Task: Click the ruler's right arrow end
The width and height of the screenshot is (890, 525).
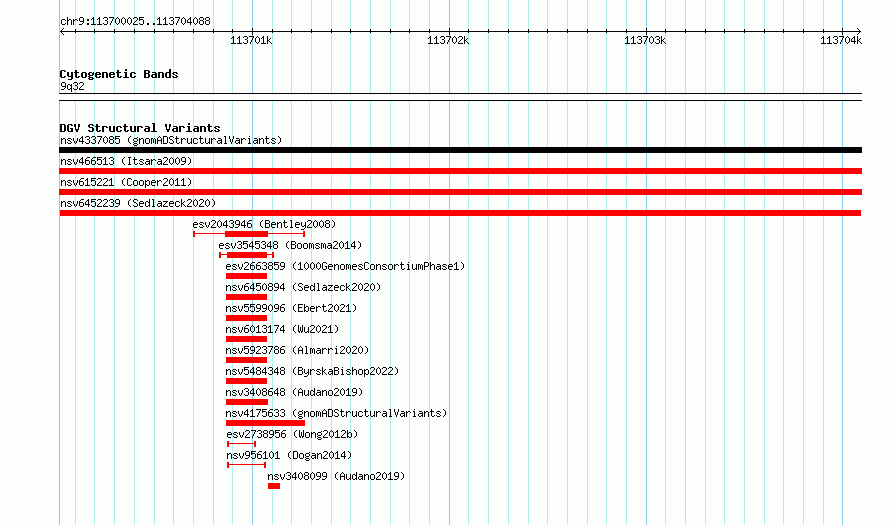Action: pos(859,32)
